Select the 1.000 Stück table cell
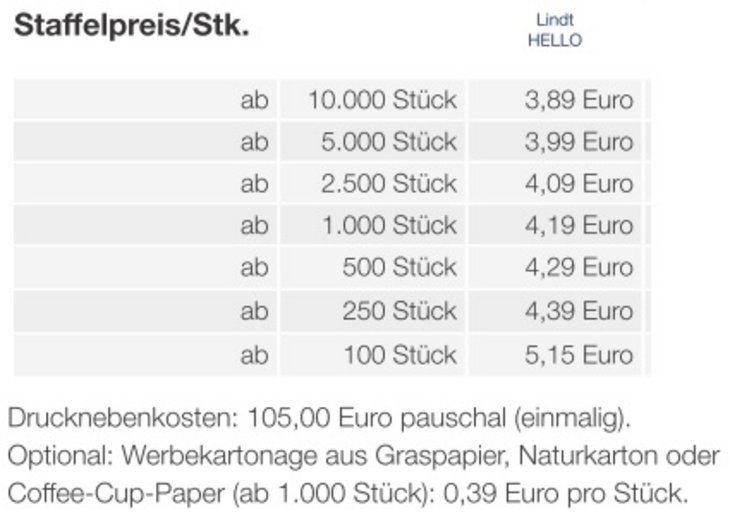The height and width of the screenshot is (519, 730). 389,226
